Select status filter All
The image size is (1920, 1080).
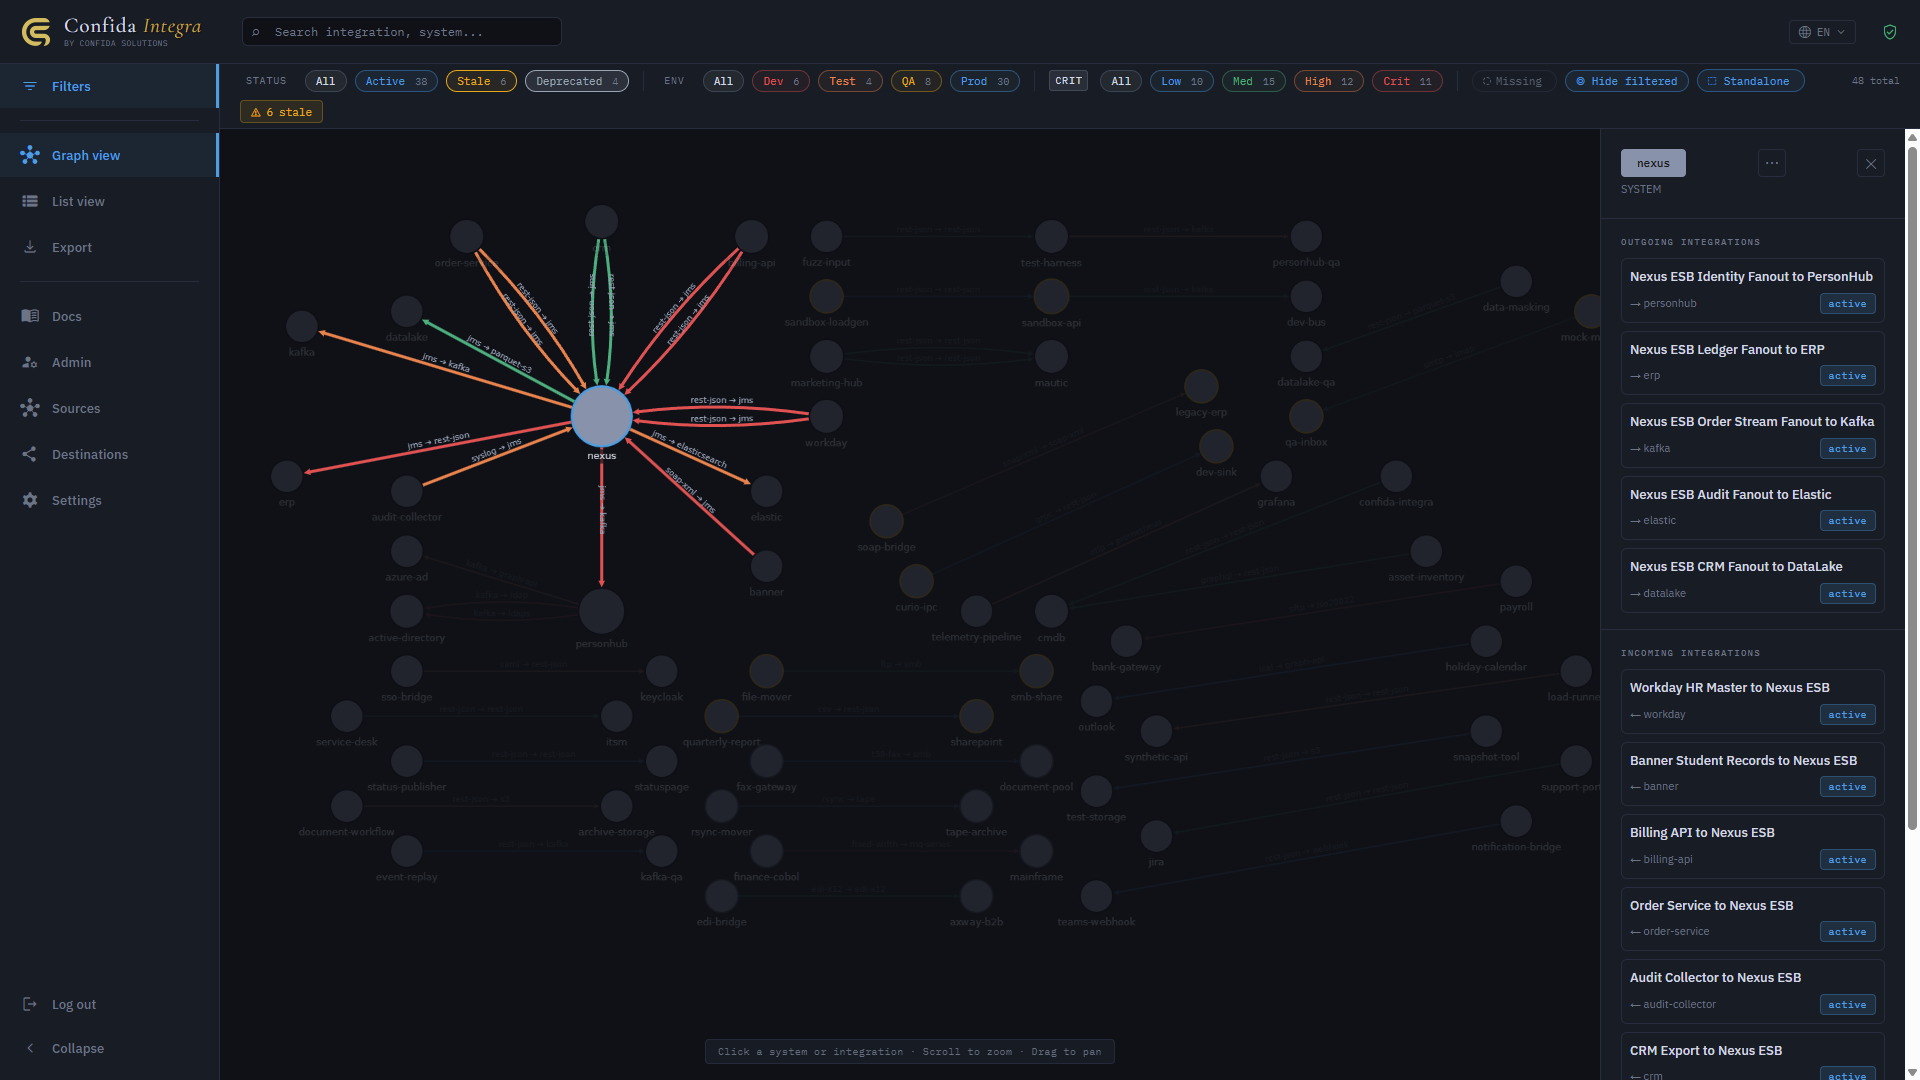click(x=326, y=81)
